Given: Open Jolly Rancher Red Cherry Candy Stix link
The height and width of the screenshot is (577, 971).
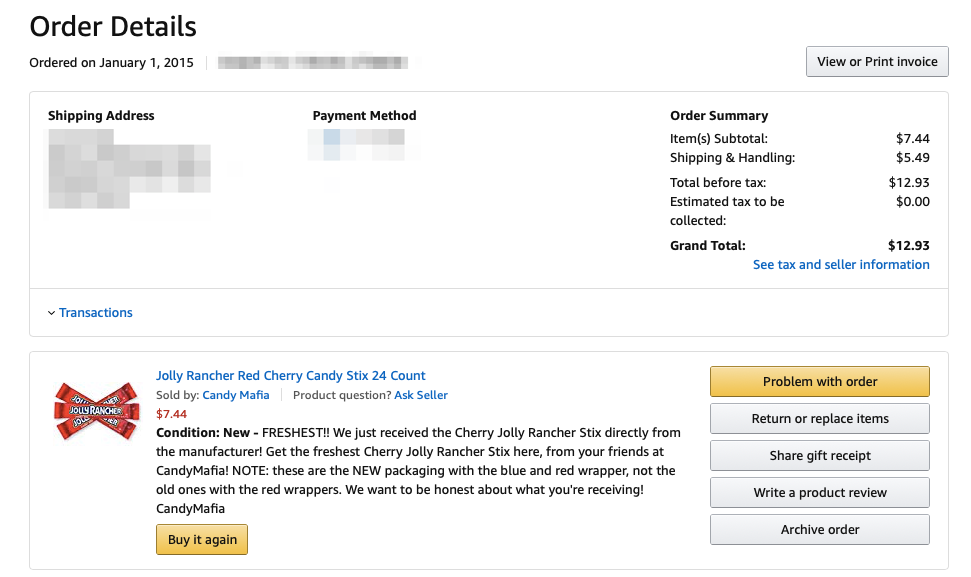Looking at the screenshot, I should (x=290, y=376).
